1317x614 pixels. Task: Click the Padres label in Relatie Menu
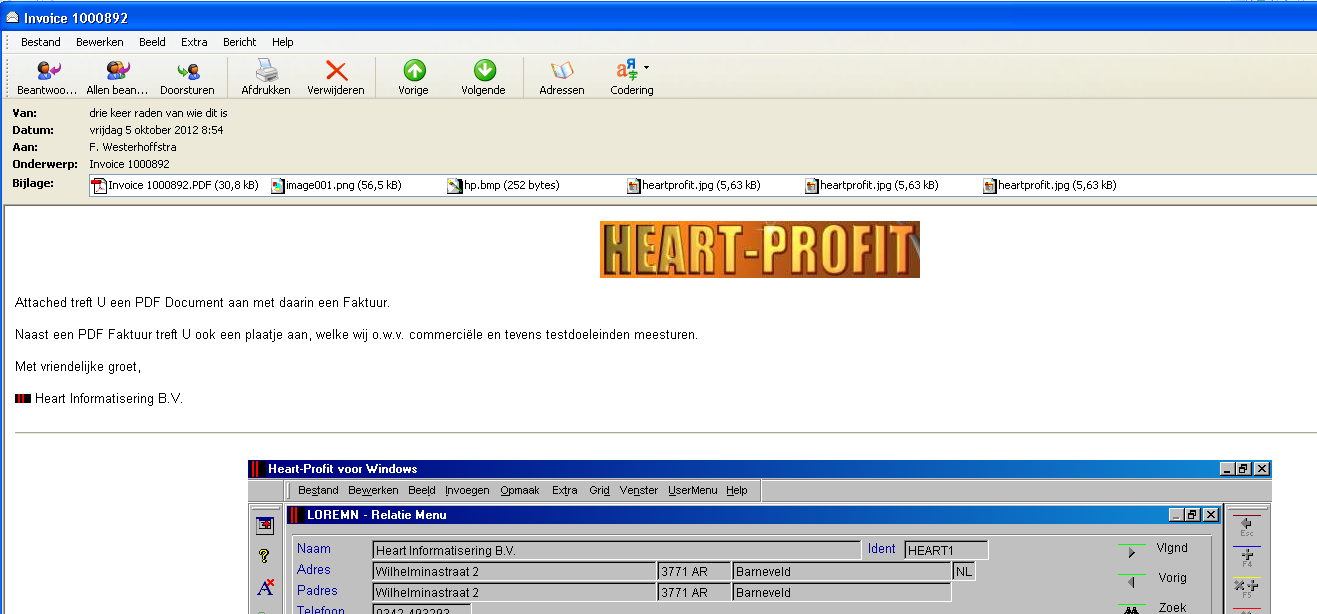pos(317,591)
